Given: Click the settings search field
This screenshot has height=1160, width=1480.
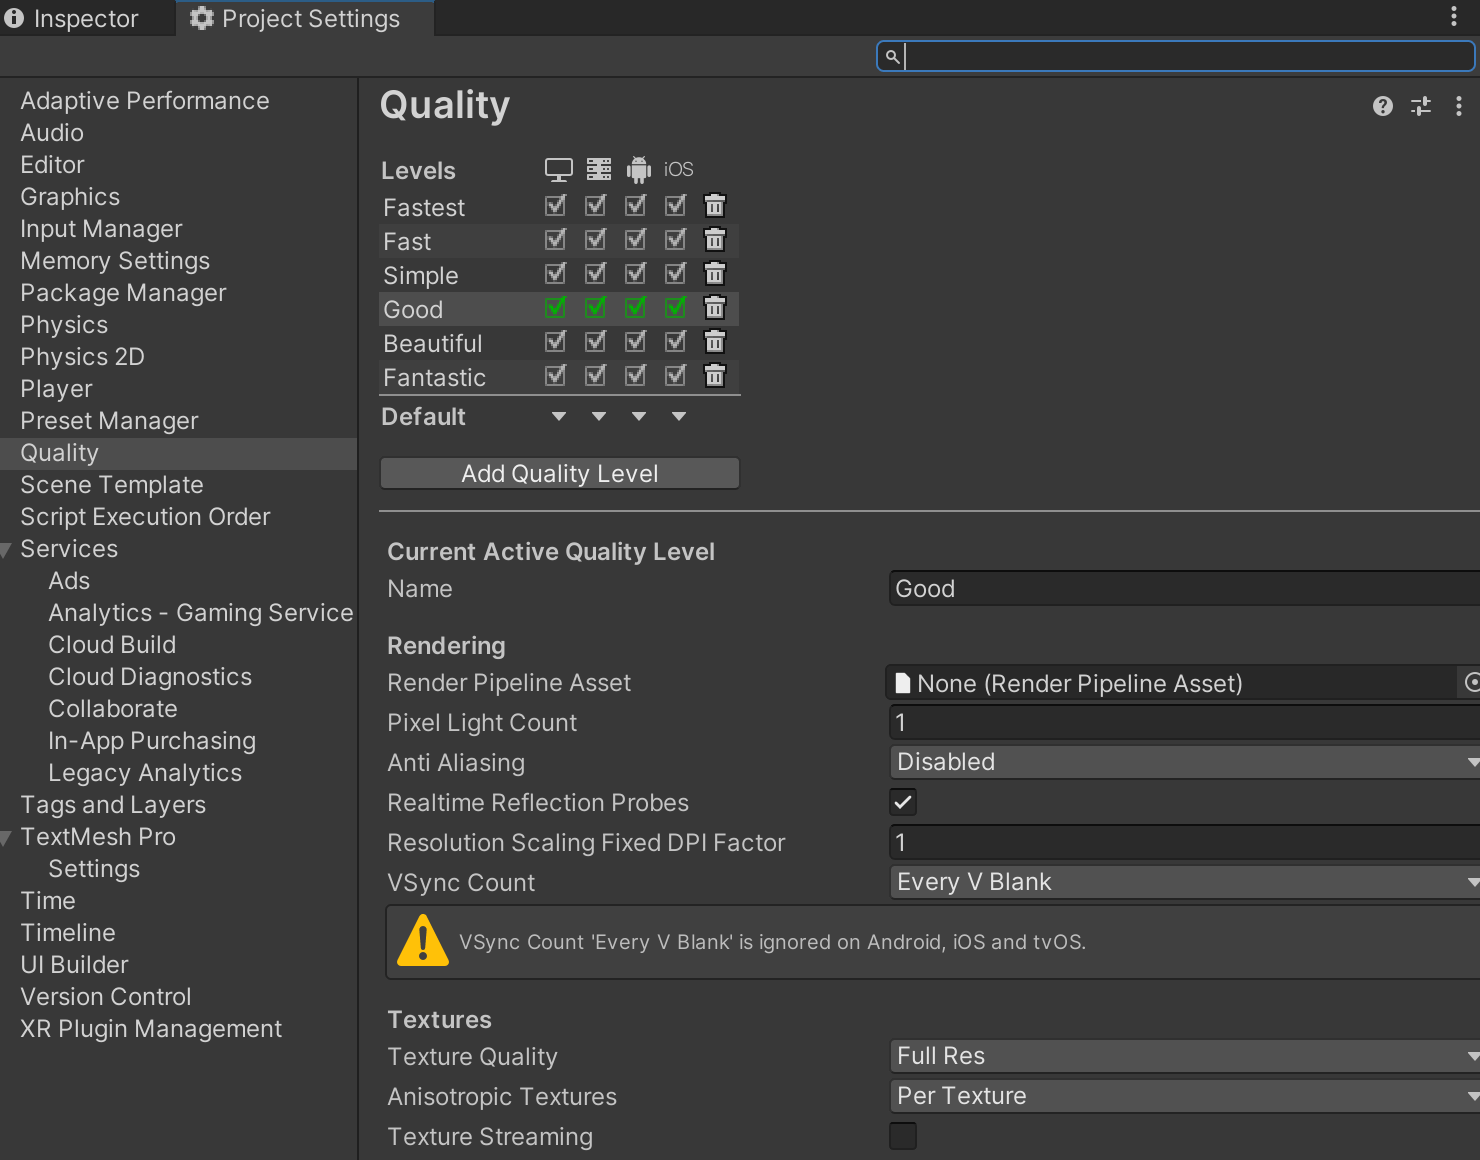Looking at the screenshot, I should (x=1176, y=56).
